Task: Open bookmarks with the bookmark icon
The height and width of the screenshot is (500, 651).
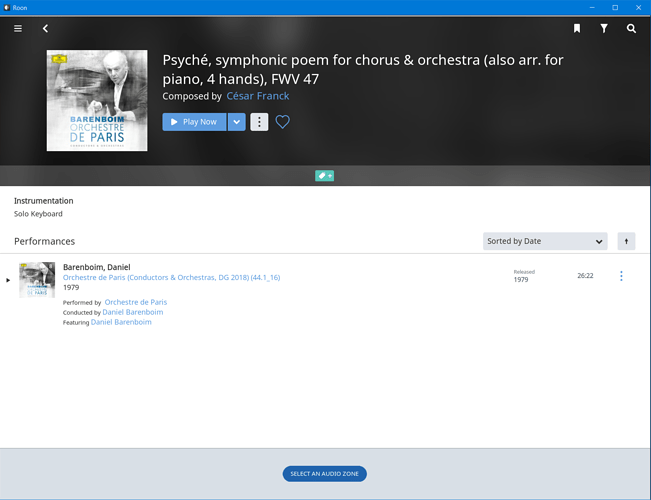Action: [577, 28]
